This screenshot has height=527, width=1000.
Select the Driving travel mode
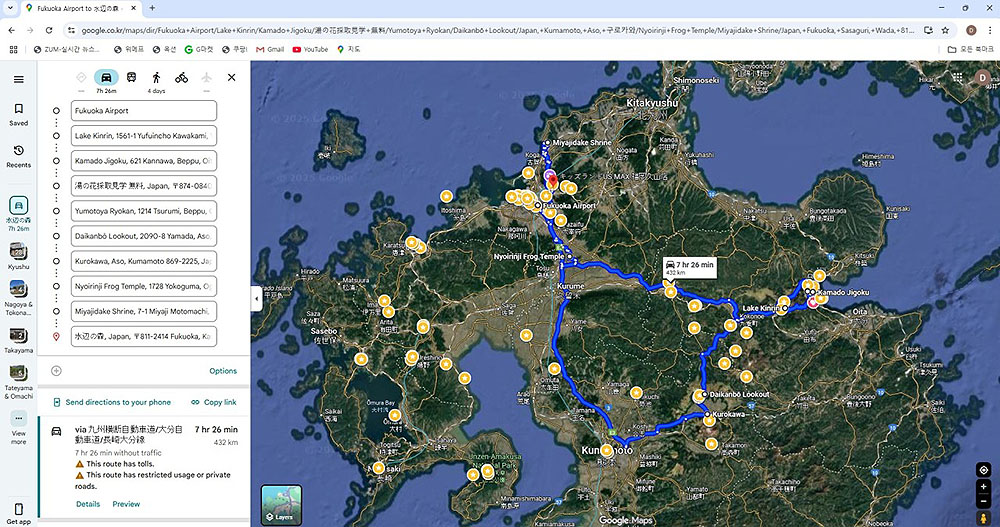click(106, 77)
